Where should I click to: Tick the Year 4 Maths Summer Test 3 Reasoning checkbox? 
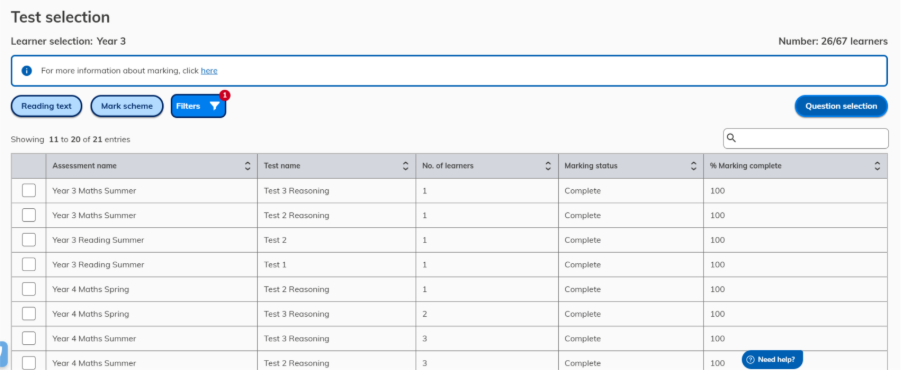[29, 338]
